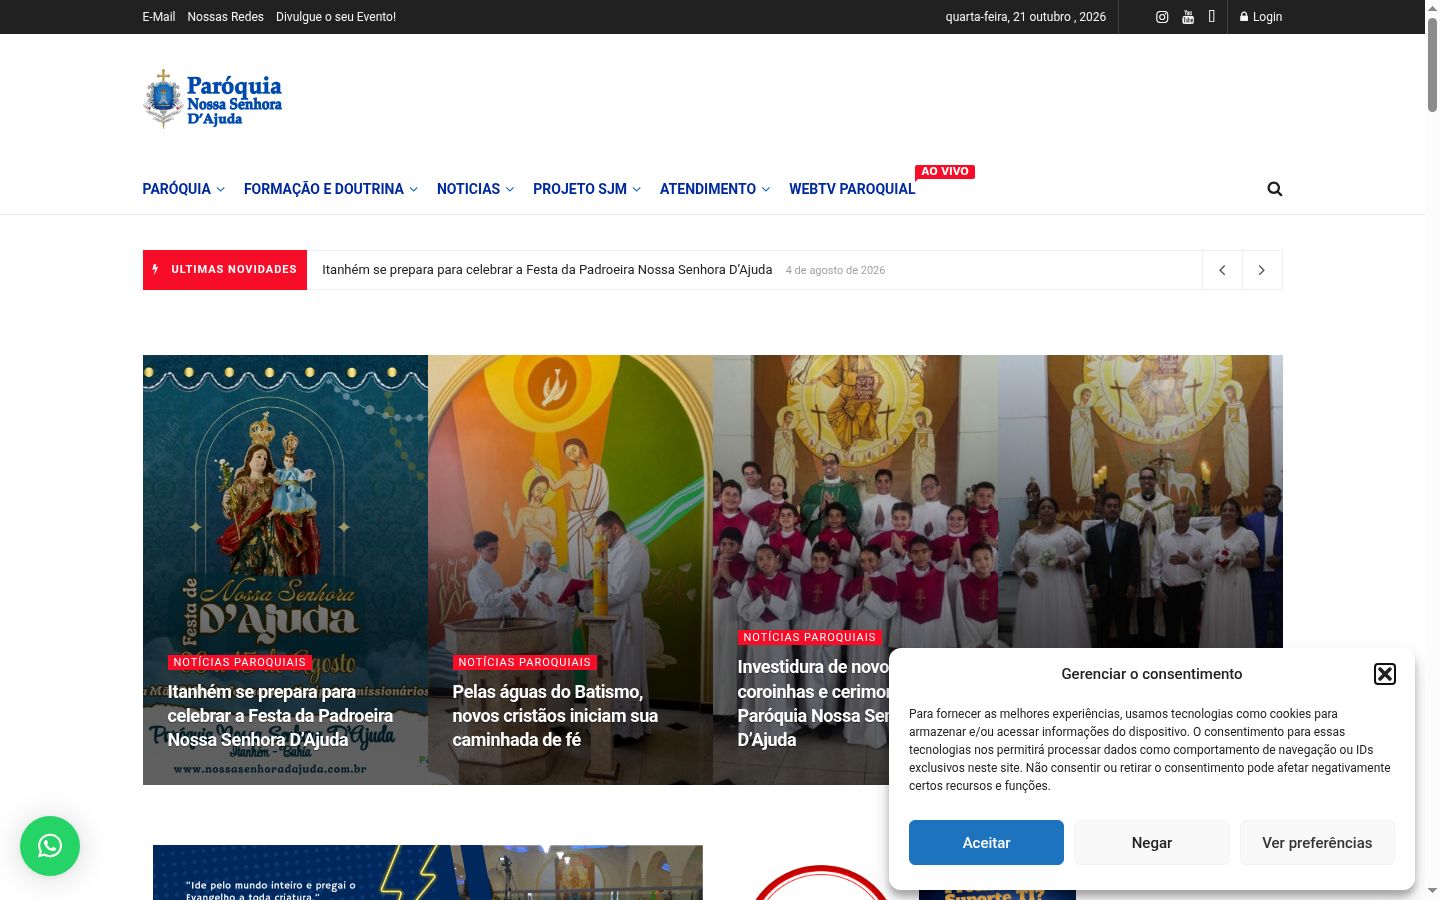Click the lock Login link

[x=1261, y=17]
